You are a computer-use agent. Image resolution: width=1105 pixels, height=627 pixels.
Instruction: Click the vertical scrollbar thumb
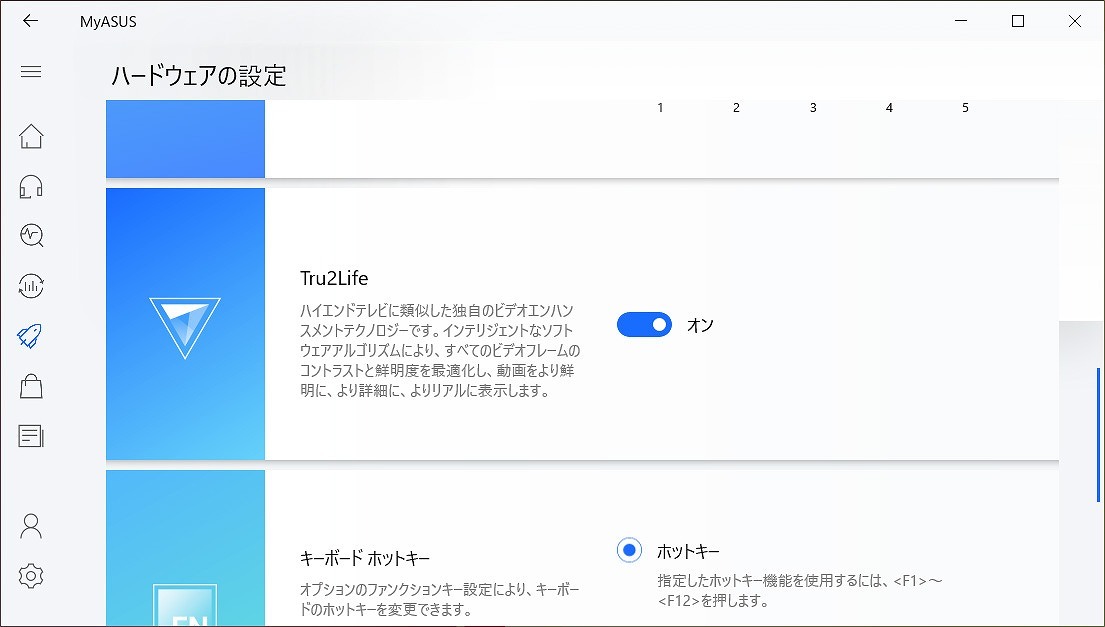click(1099, 435)
